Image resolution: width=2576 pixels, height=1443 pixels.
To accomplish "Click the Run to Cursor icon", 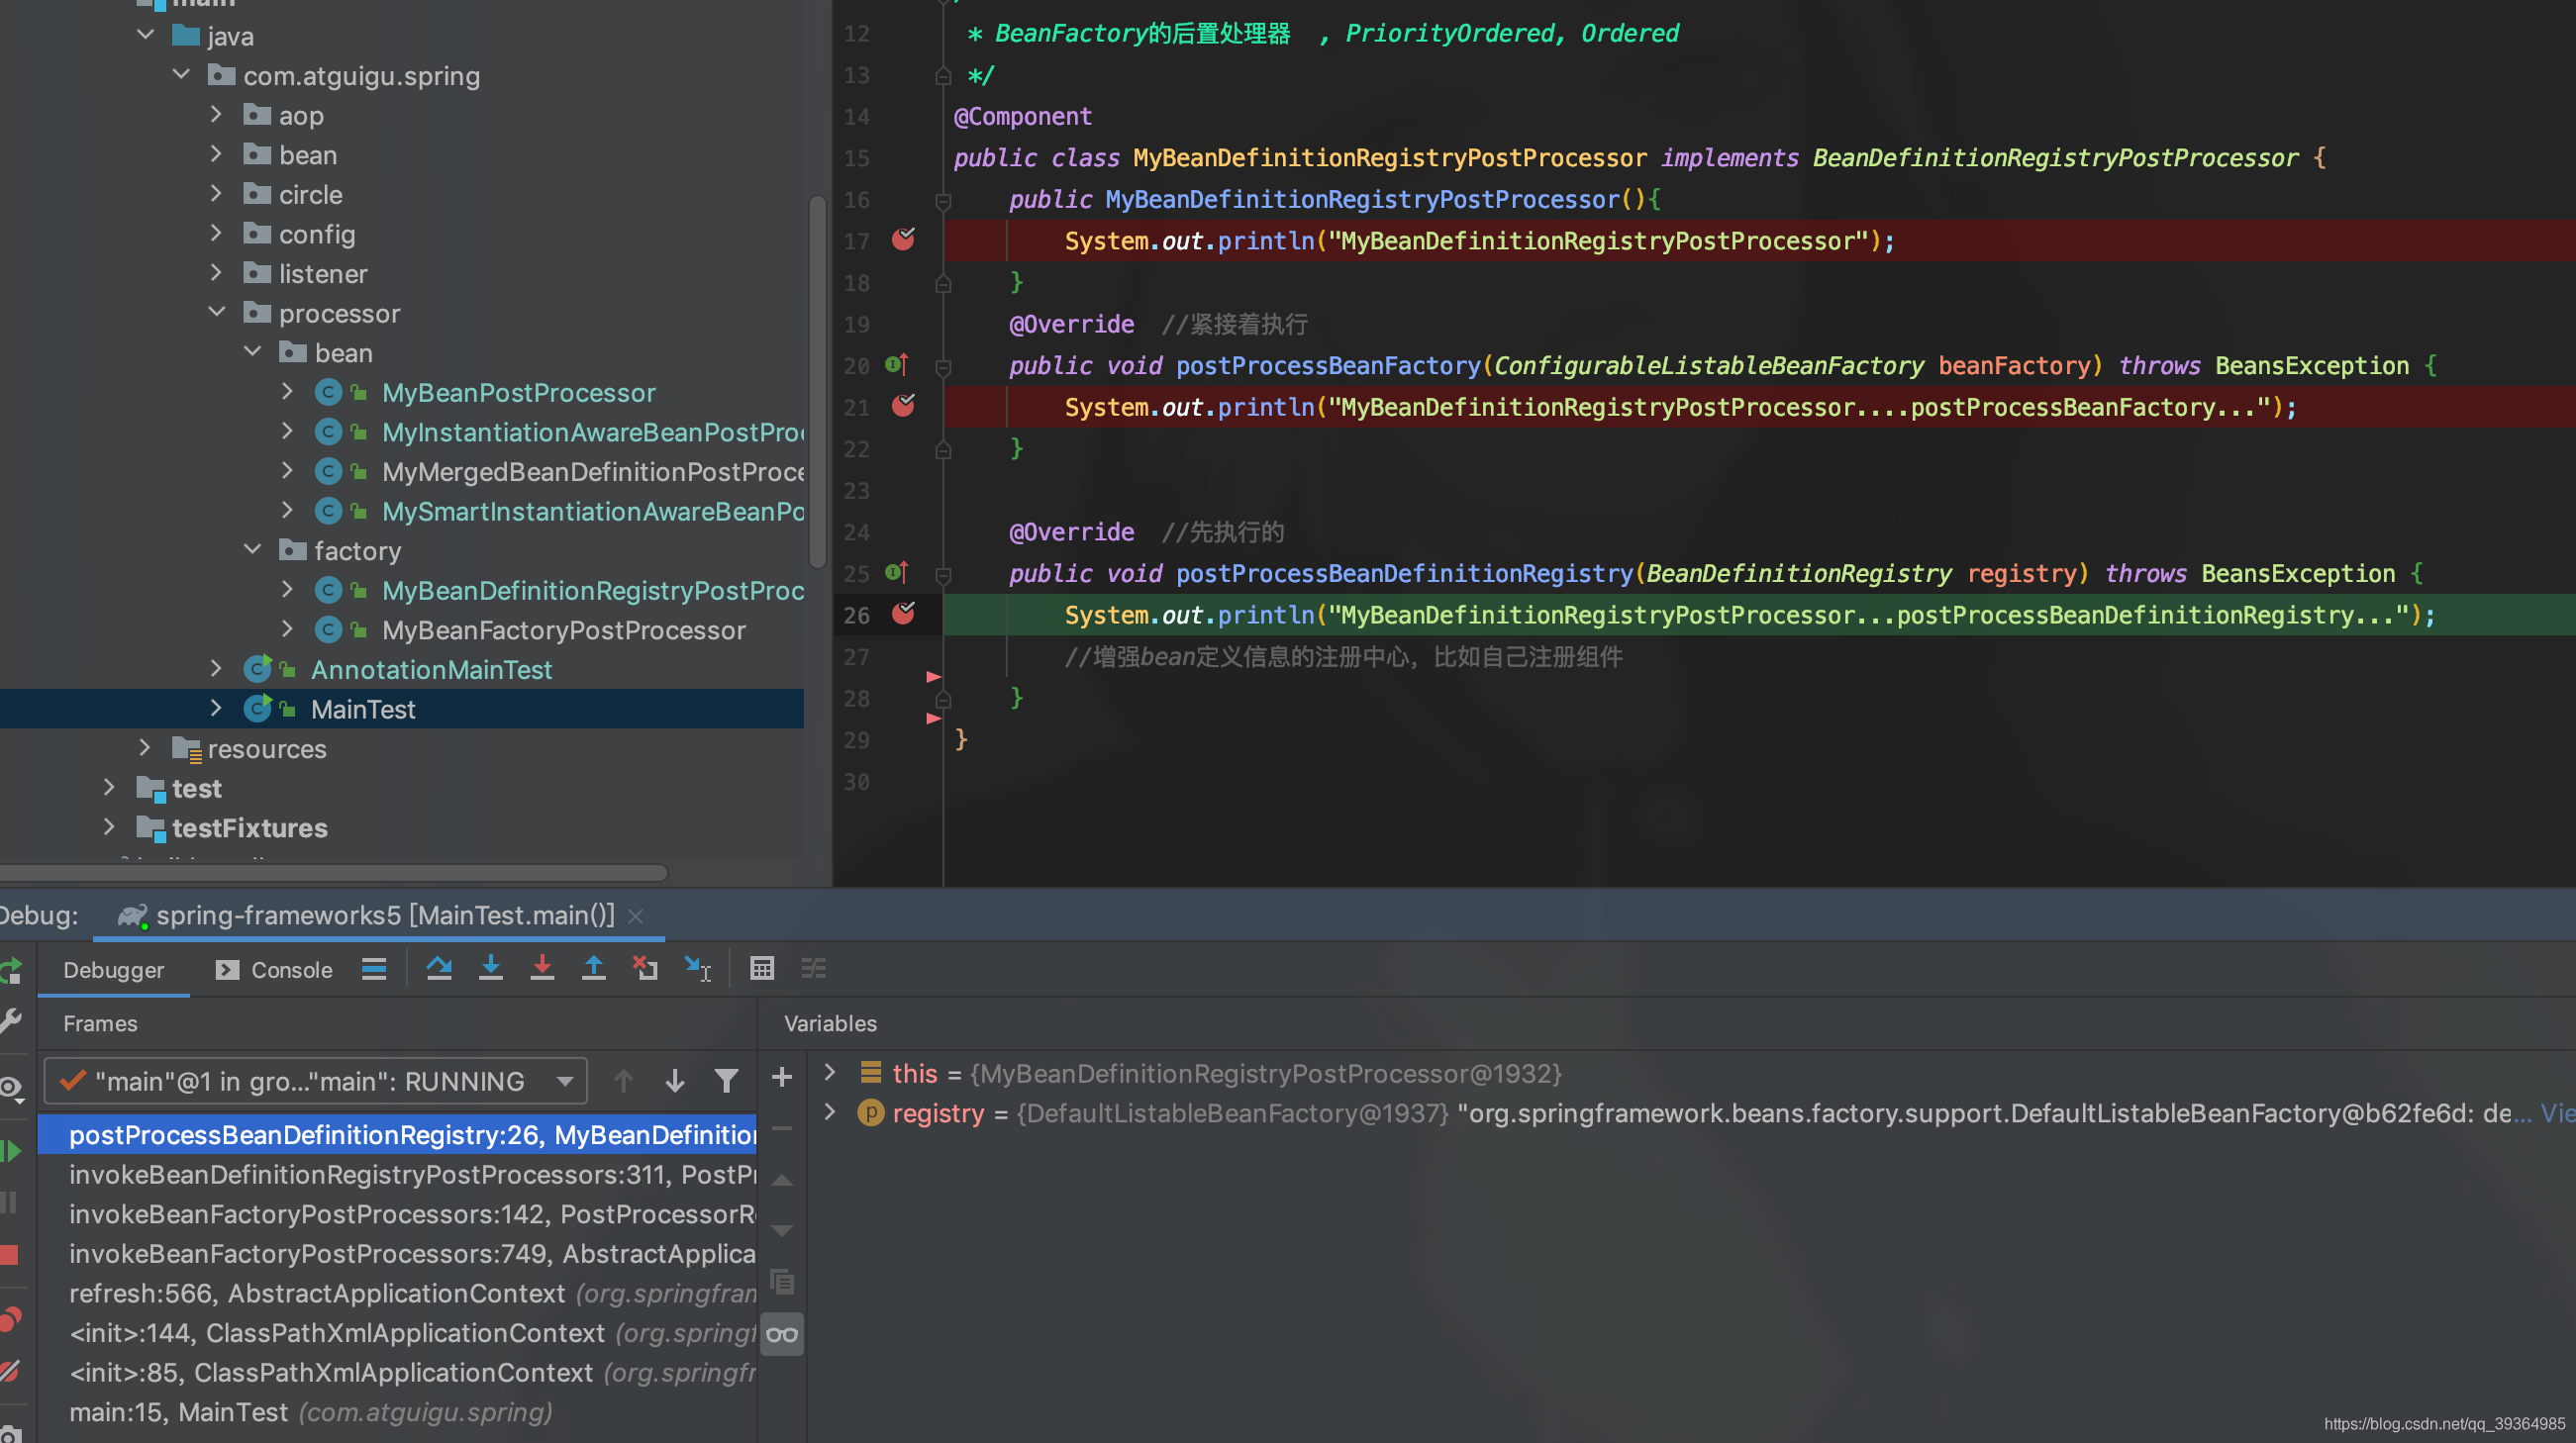I will coord(697,968).
